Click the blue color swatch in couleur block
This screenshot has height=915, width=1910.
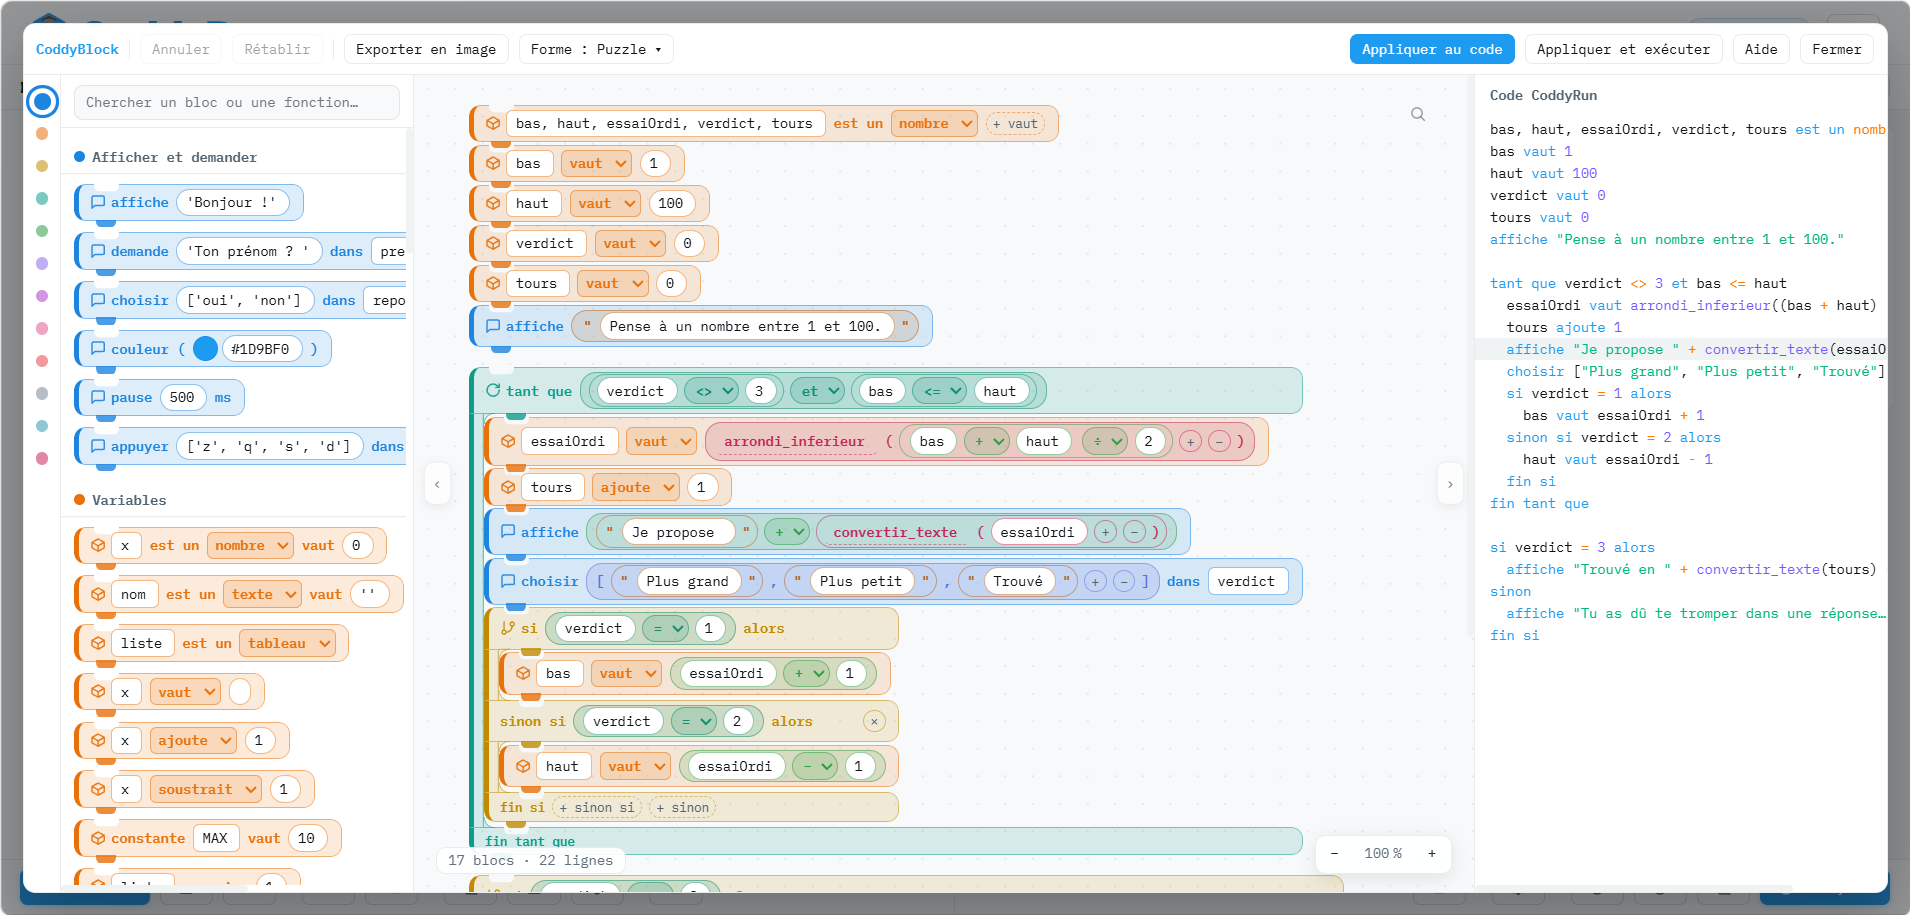coord(205,348)
